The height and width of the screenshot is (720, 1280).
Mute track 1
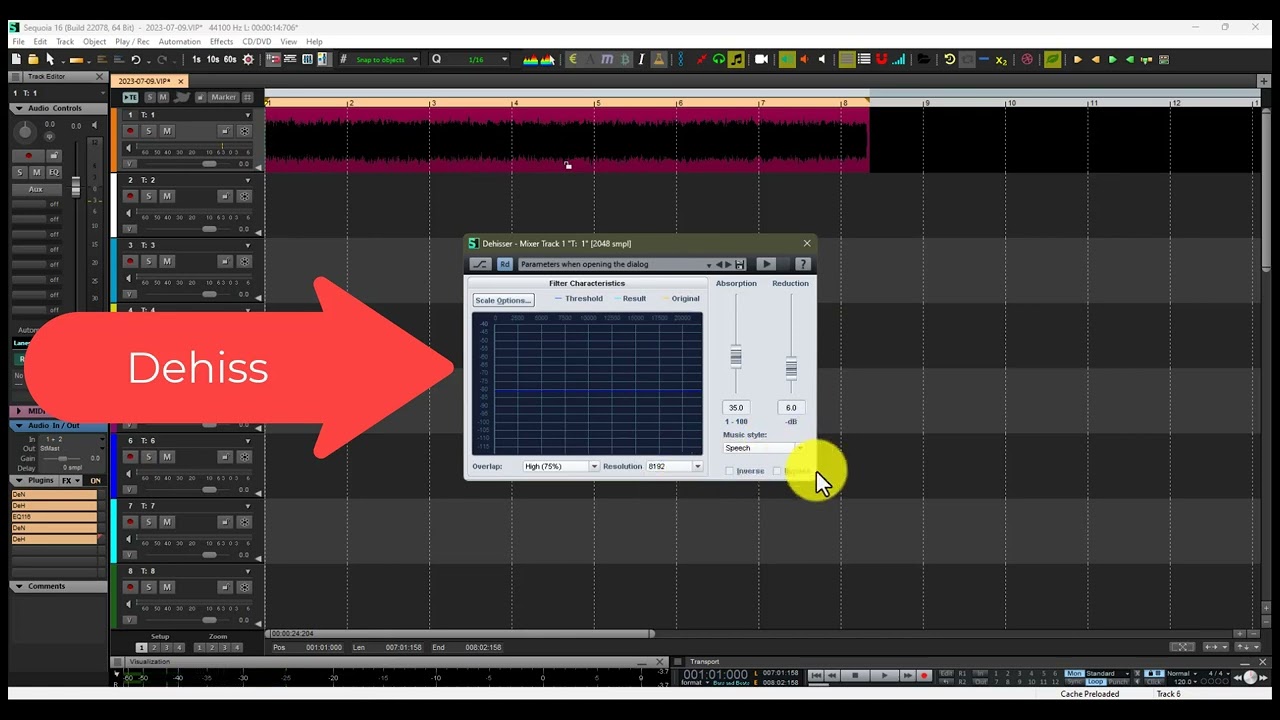click(x=167, y=131)
